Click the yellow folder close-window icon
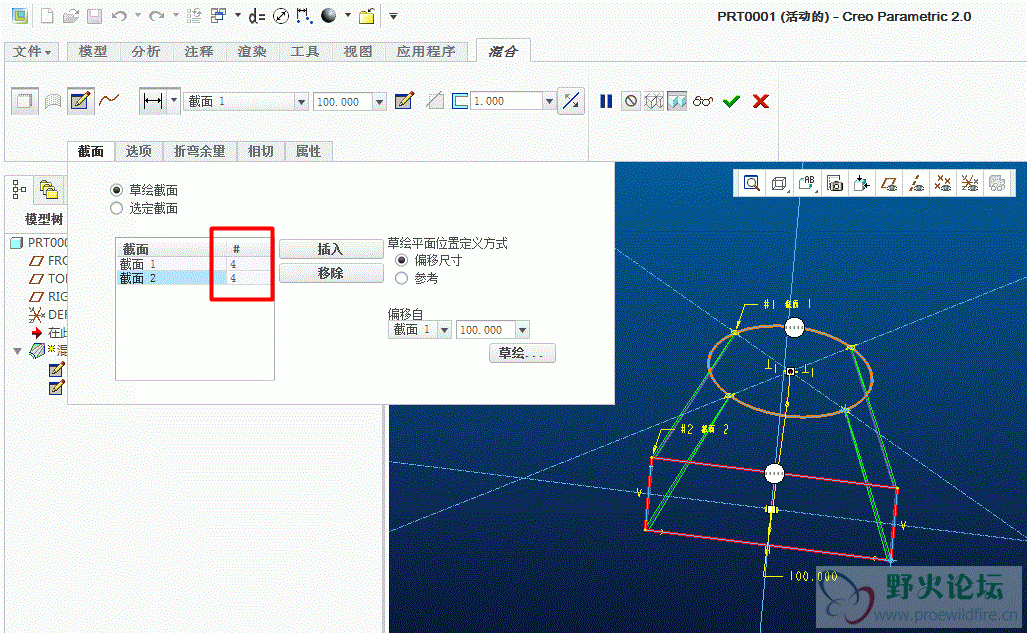1027x633 pixels. point(367,16)
